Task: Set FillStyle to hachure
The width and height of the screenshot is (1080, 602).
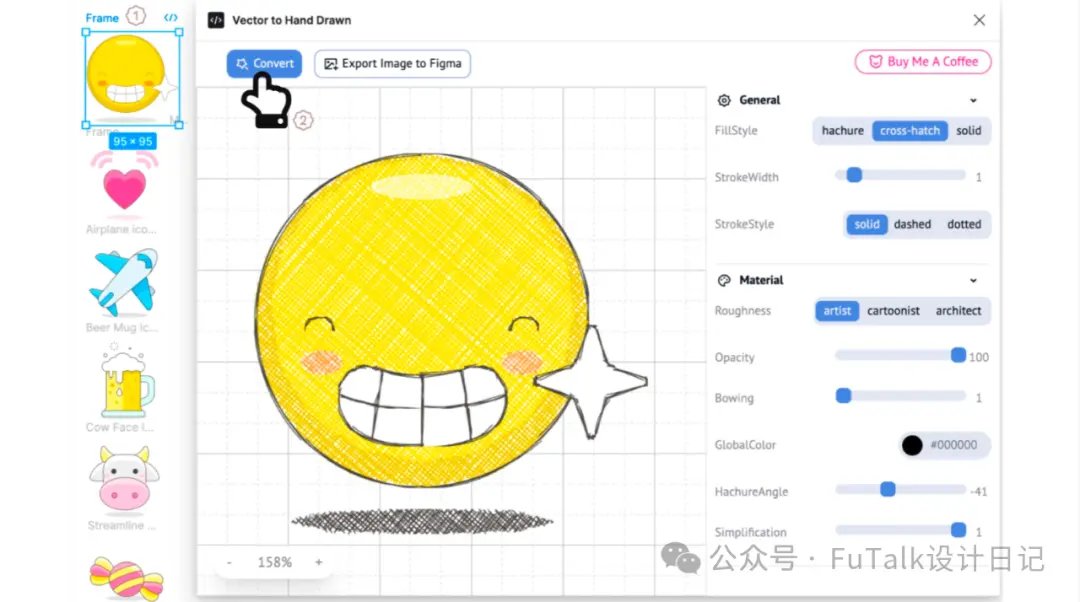Action: (x=842, y=131)
